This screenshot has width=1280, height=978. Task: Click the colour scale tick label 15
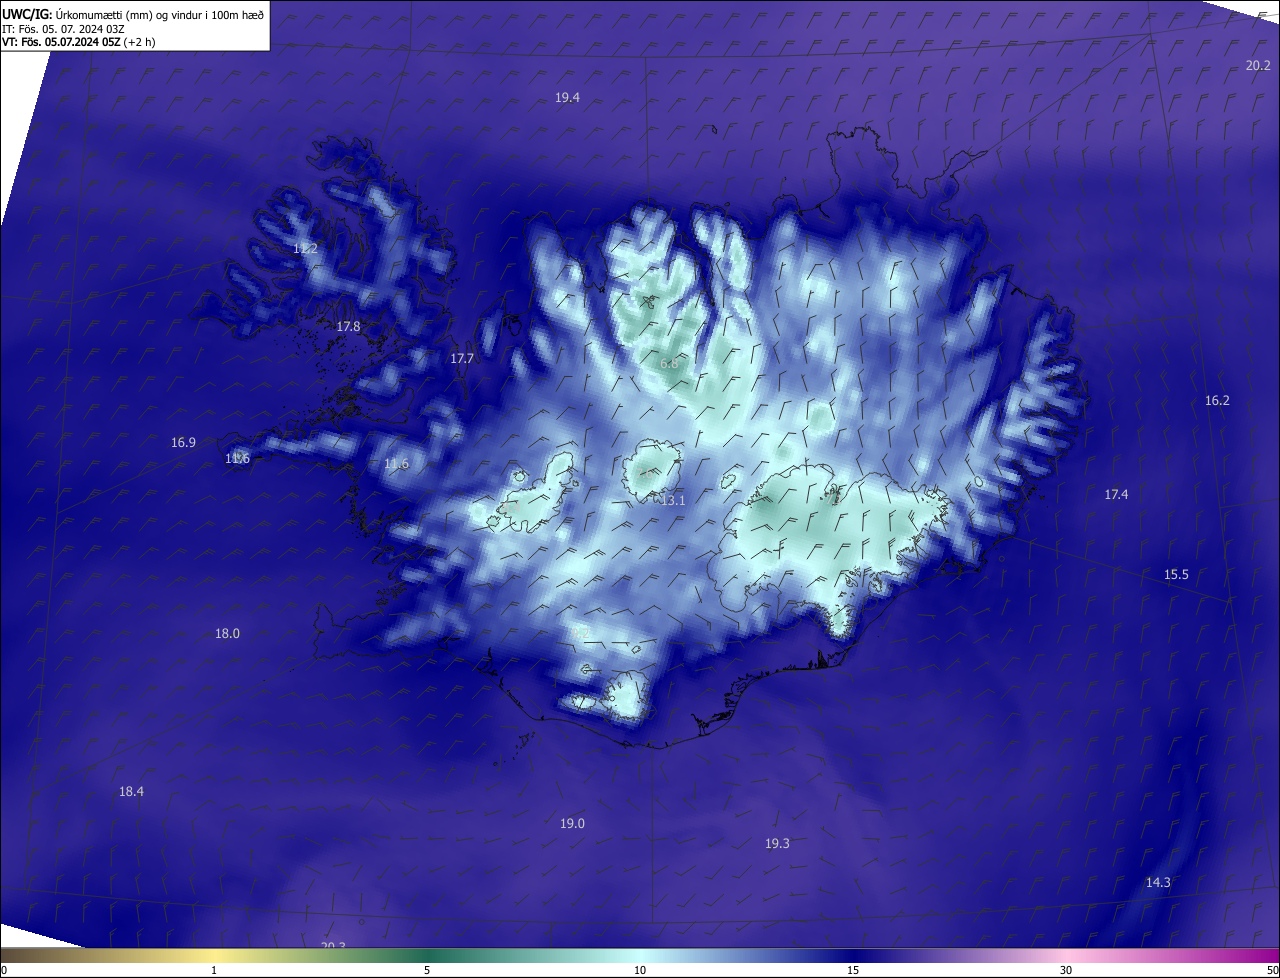coord(853,970)
